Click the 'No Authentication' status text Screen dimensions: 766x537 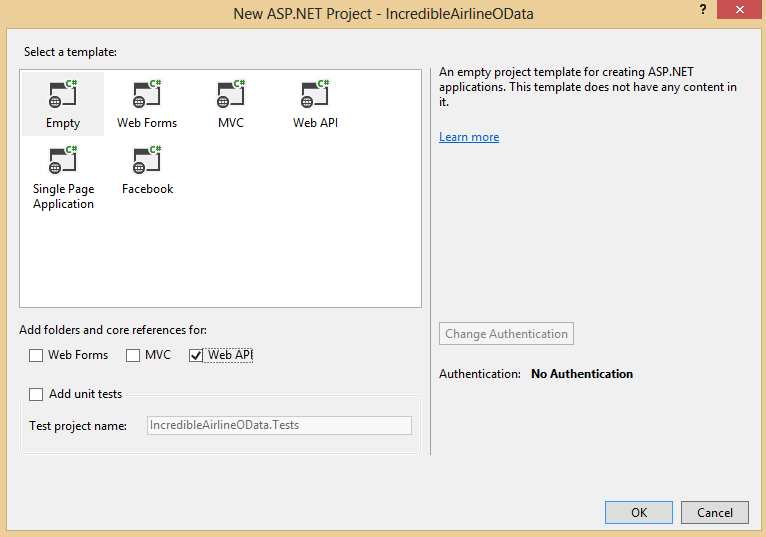tap(582, 374)
